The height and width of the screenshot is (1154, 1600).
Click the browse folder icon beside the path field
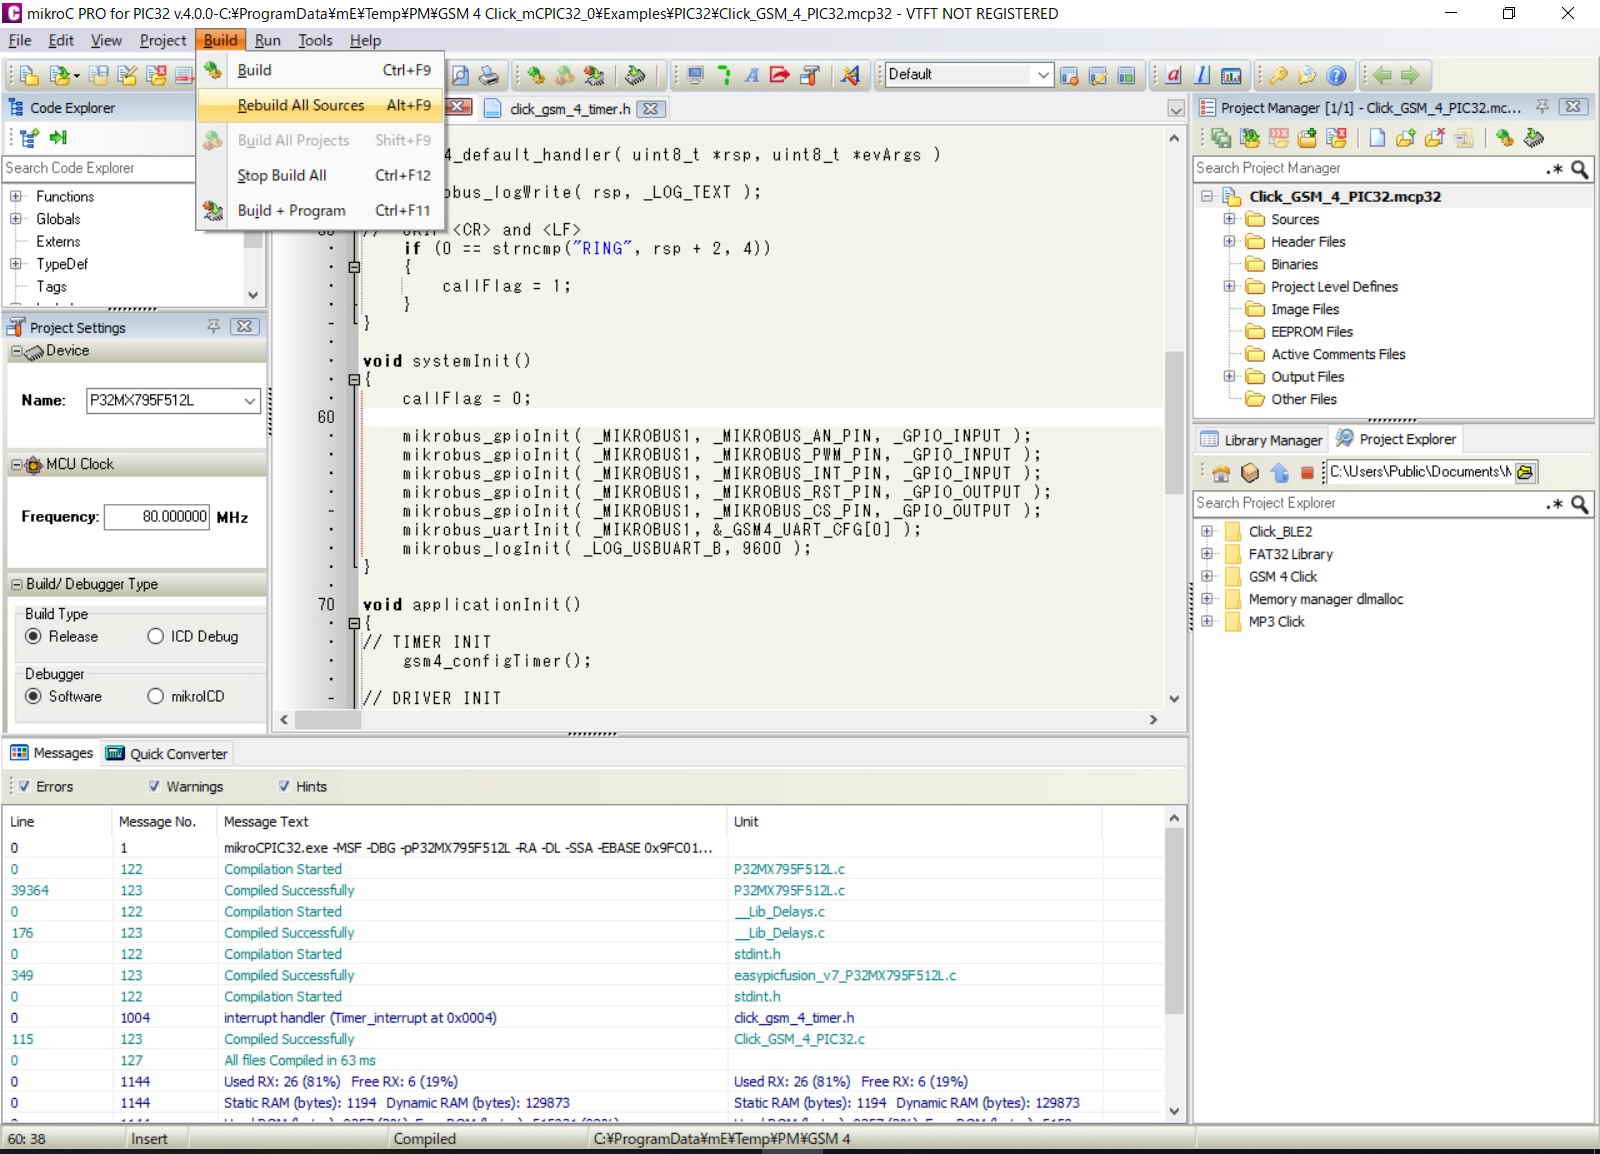pos(1525,472)
